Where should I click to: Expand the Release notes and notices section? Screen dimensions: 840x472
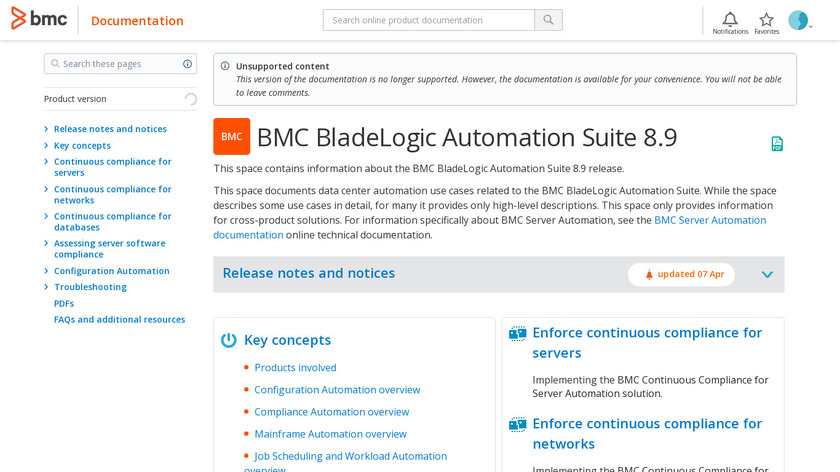point(767,274)
